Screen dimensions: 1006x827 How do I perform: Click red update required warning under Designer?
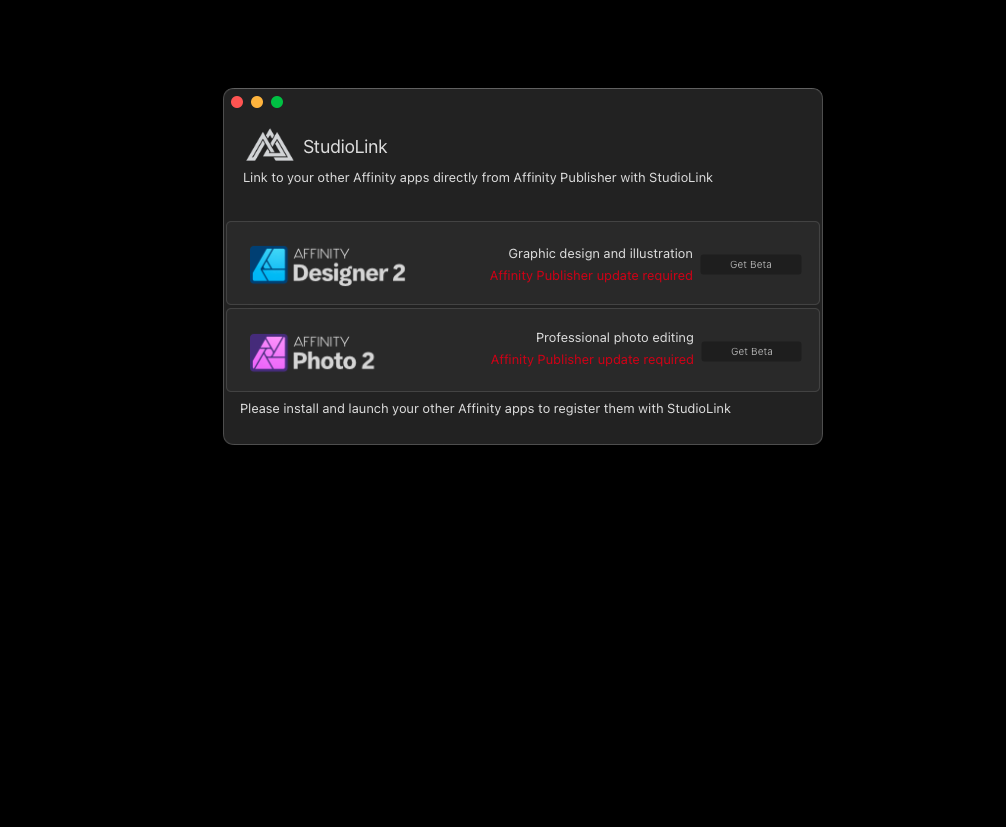tap(591, 275)
